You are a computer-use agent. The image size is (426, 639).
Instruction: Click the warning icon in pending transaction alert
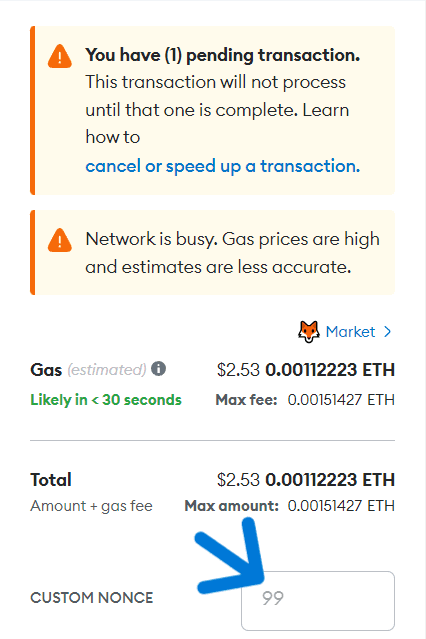click(x=60, y=56)
